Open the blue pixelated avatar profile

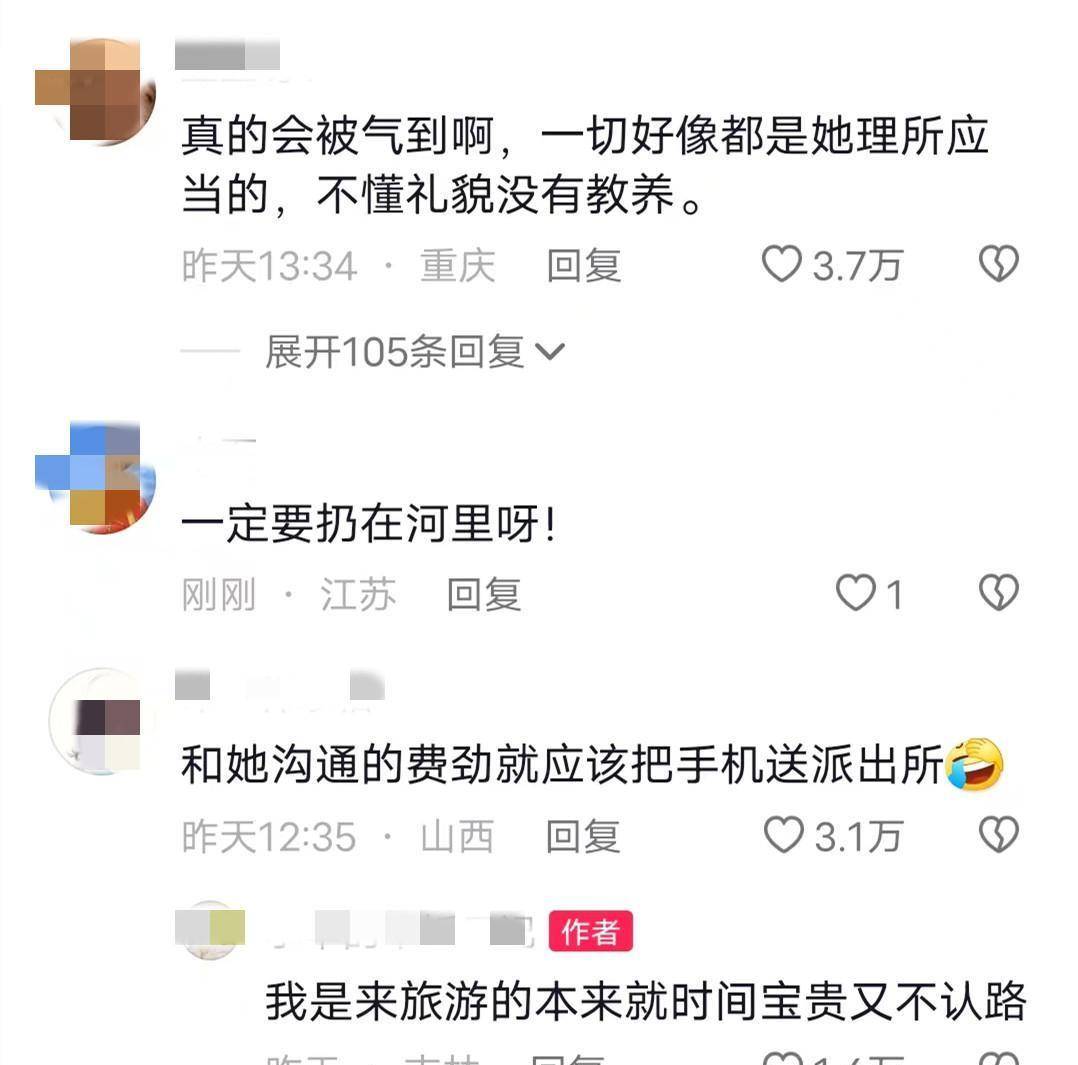click(96, 477)
